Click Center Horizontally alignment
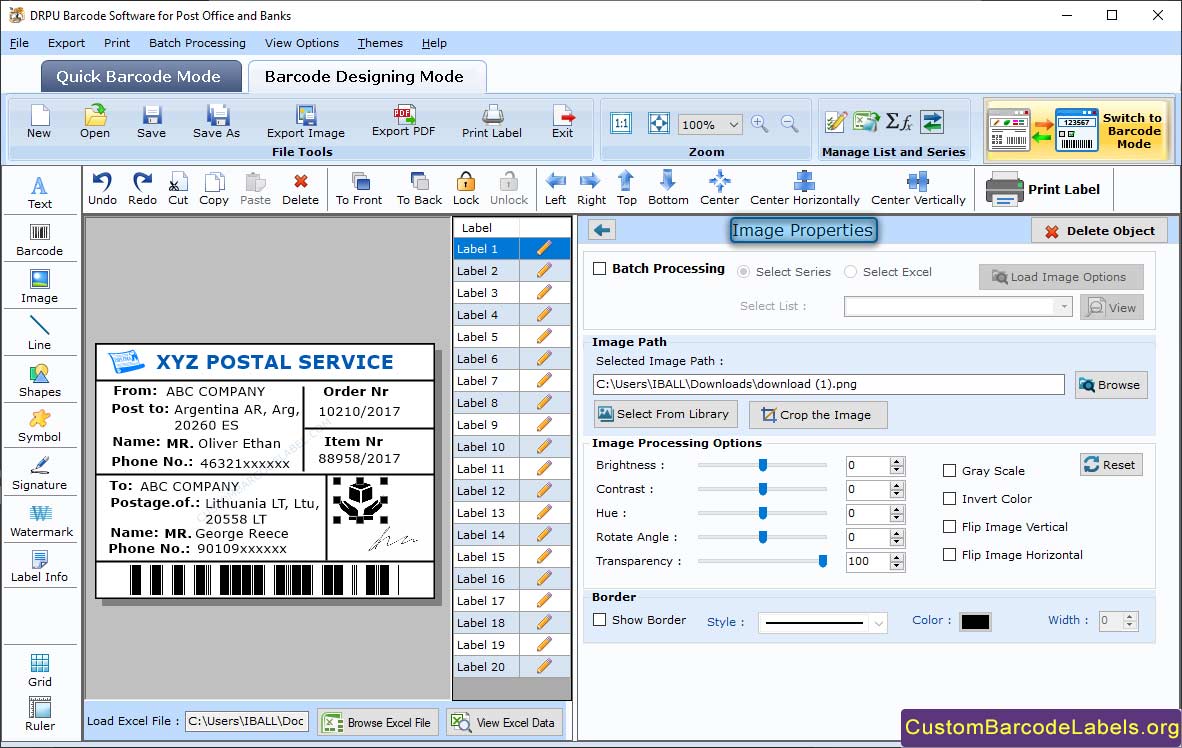Viewport: 1182px width, 748px height. pos(804,189)
